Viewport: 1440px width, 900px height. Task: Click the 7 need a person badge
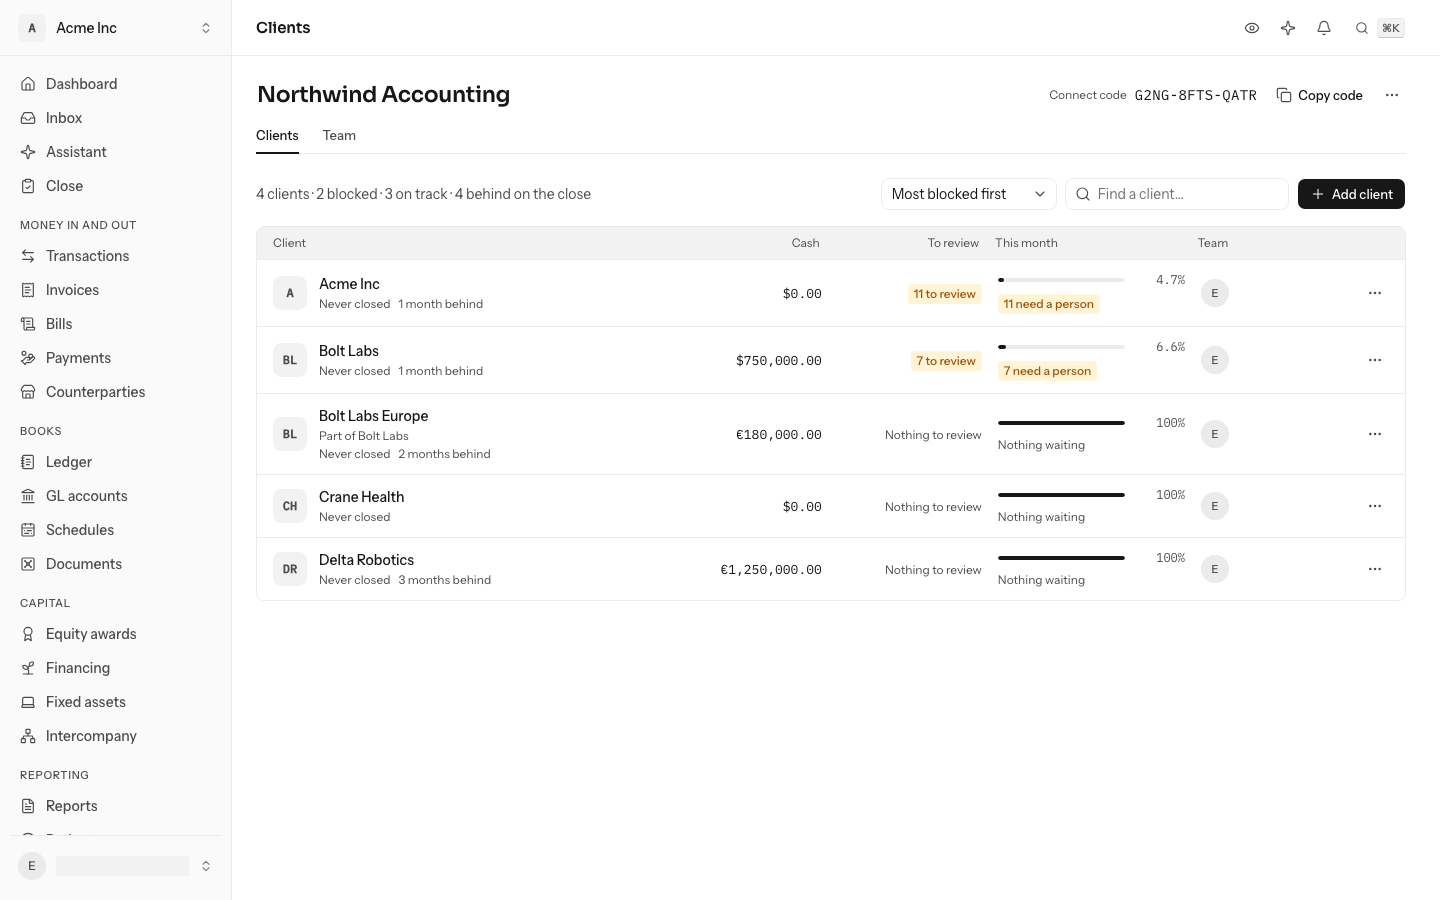pos(1047,371)
